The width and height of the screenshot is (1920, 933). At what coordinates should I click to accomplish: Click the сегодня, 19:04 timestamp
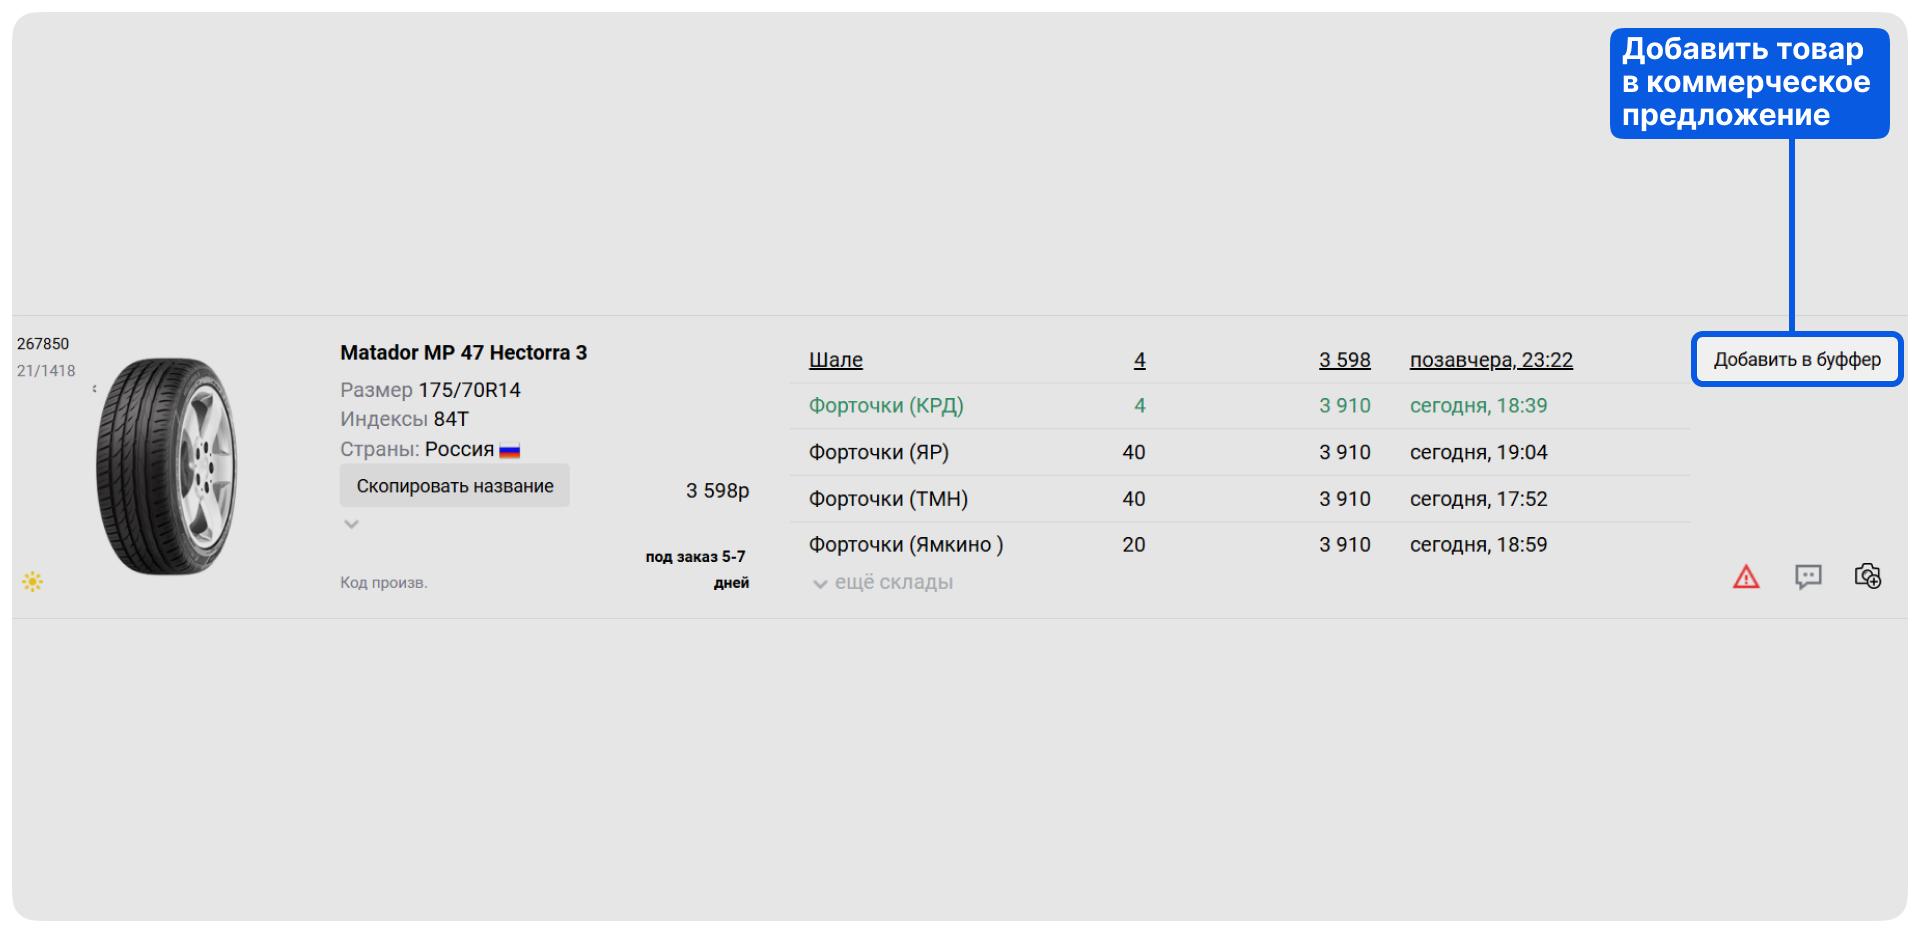[1479, 452]
